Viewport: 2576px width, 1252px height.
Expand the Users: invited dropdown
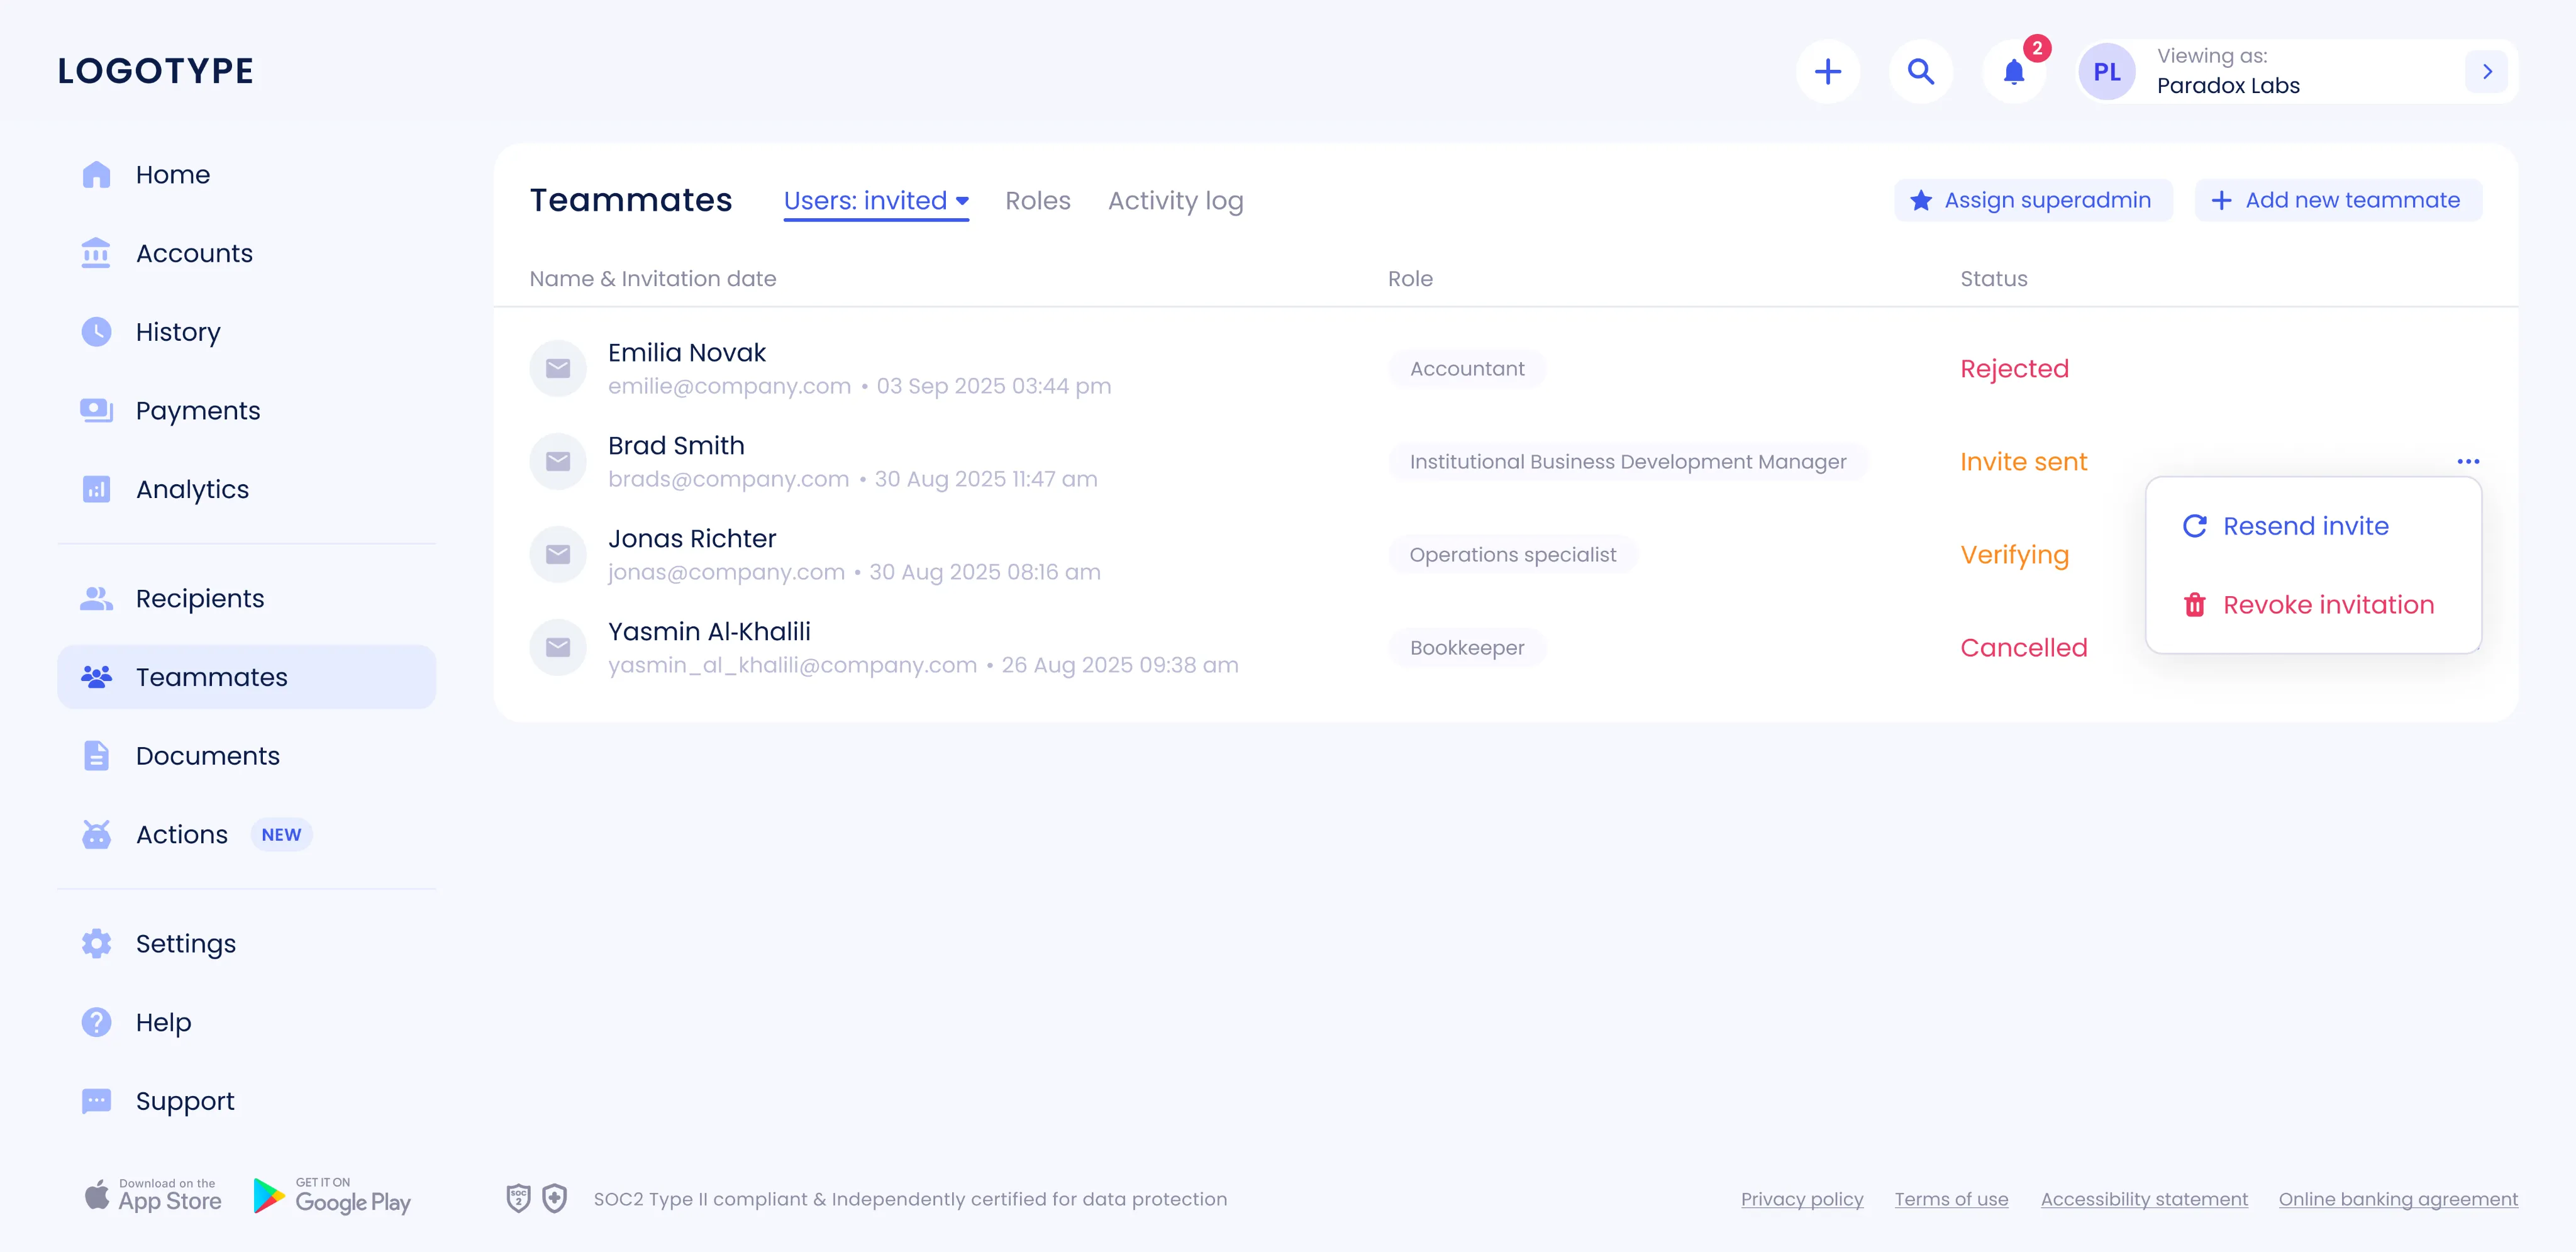point(876,200)
